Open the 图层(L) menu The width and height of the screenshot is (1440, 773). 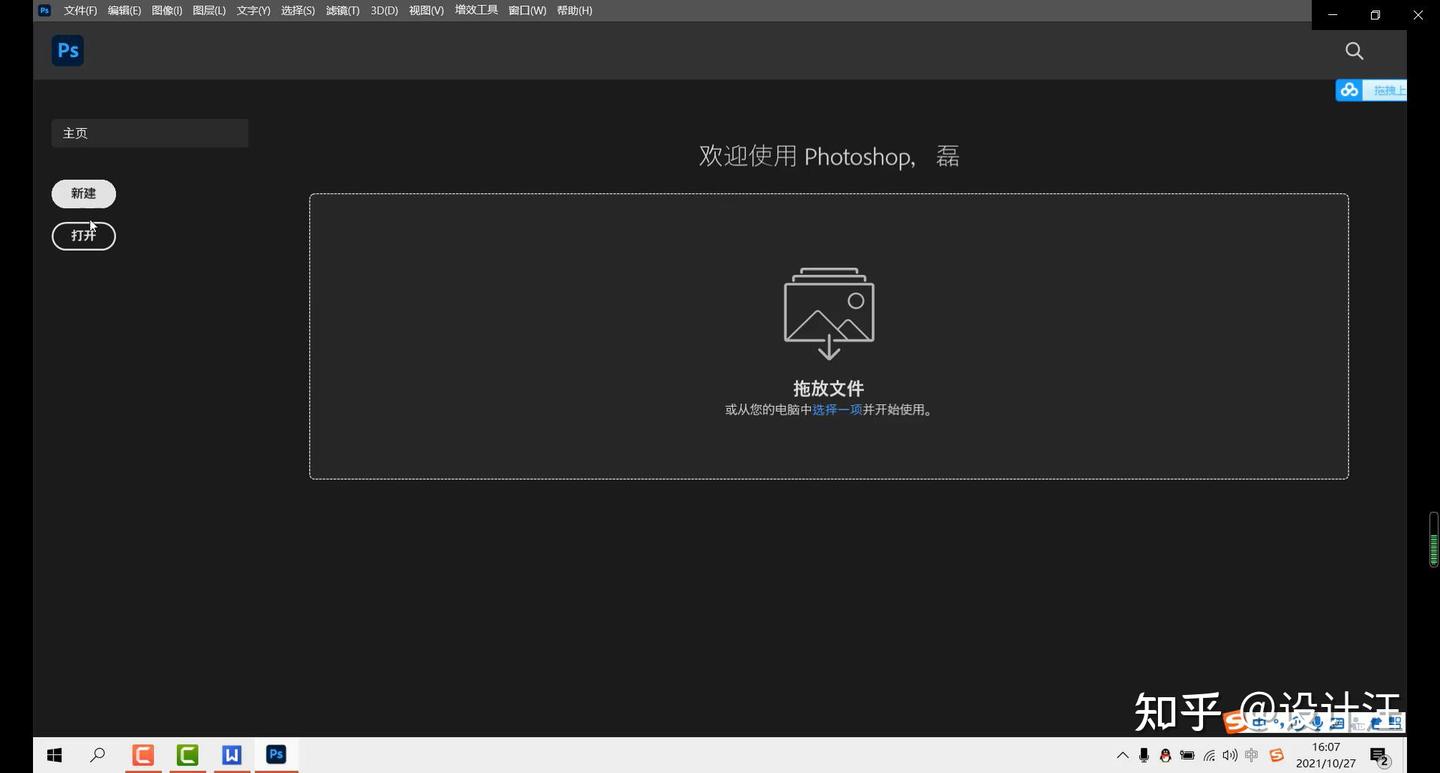209,10
